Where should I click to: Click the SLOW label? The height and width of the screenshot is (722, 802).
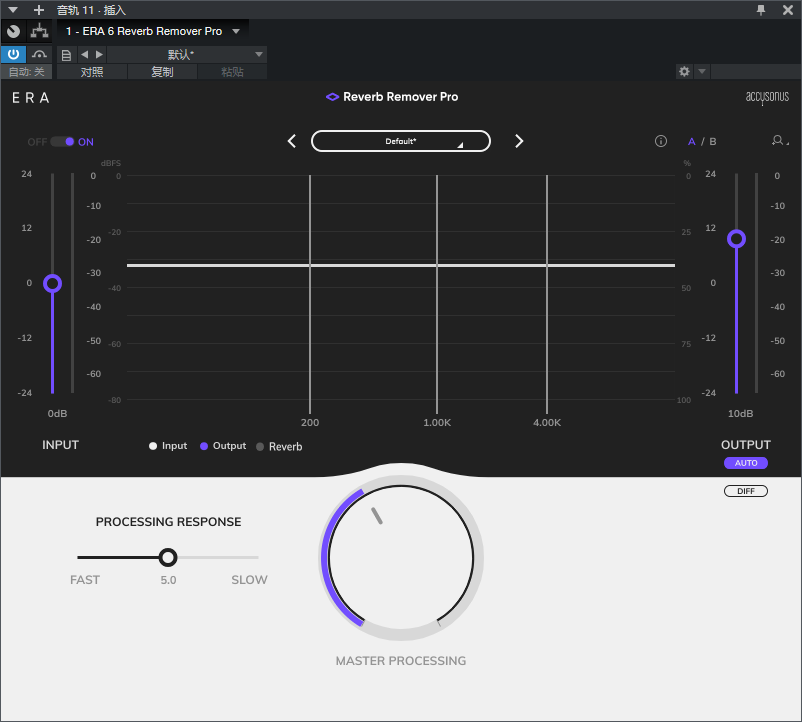250,580
